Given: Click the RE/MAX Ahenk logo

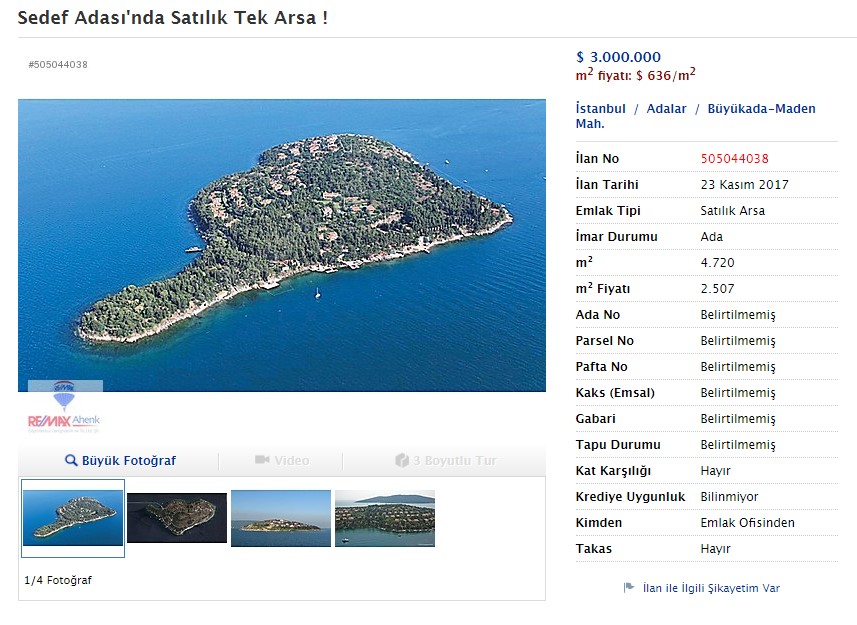Looking at the screenshot, I should pyautogui.click(x=64, y=410).
